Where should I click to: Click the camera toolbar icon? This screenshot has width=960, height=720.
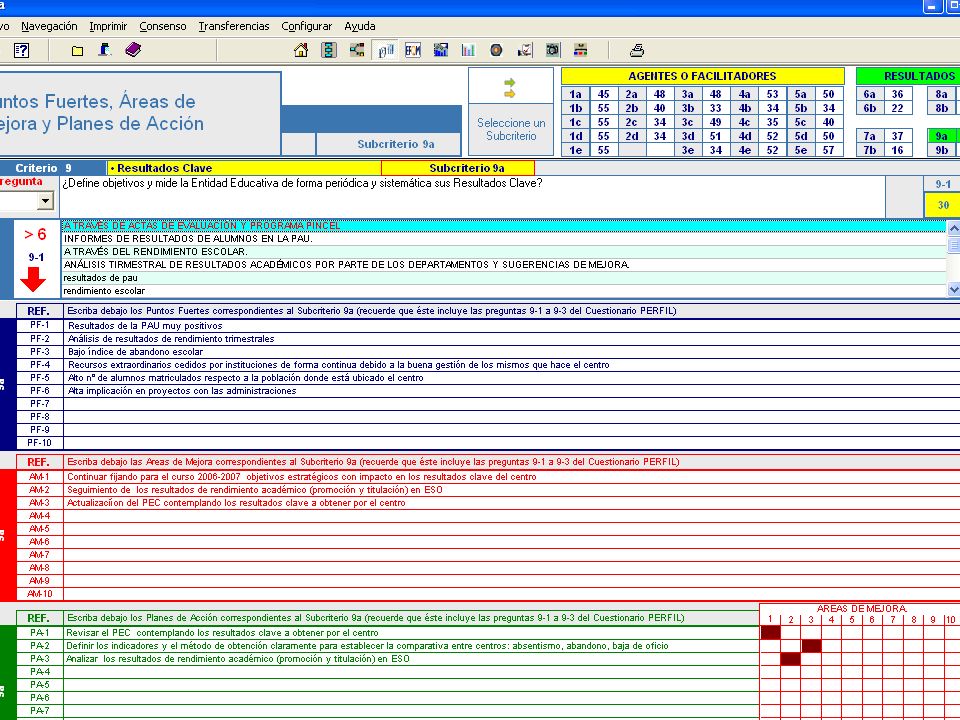pos(553,50)
